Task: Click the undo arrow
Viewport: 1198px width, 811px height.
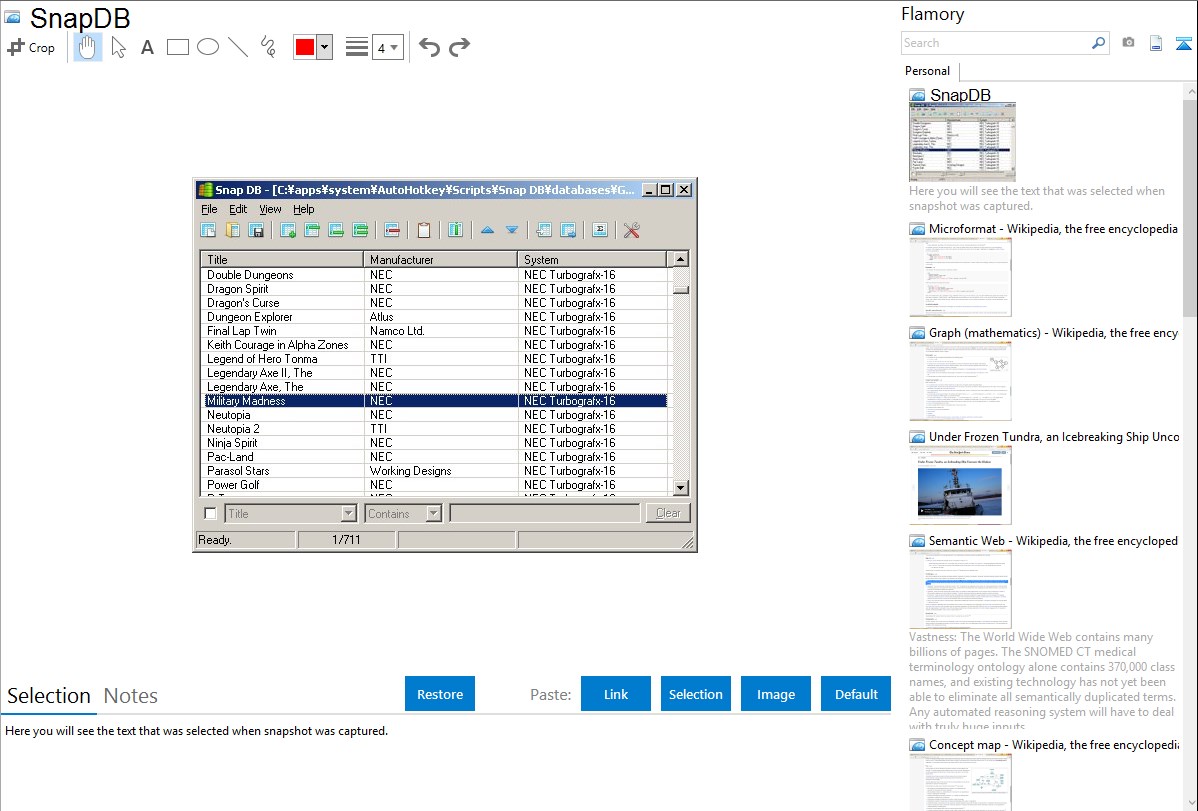Action: tap(429, 47)
